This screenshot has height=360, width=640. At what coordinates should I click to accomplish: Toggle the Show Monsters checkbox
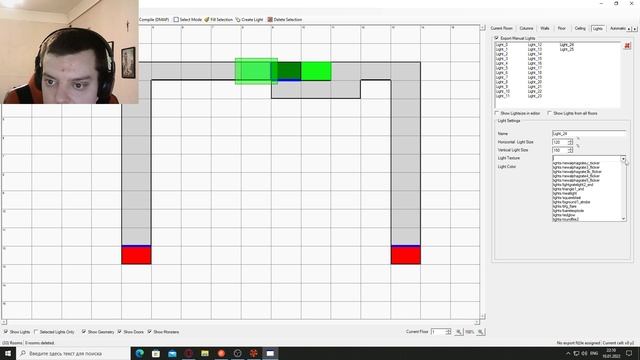[x=149, y=332]
